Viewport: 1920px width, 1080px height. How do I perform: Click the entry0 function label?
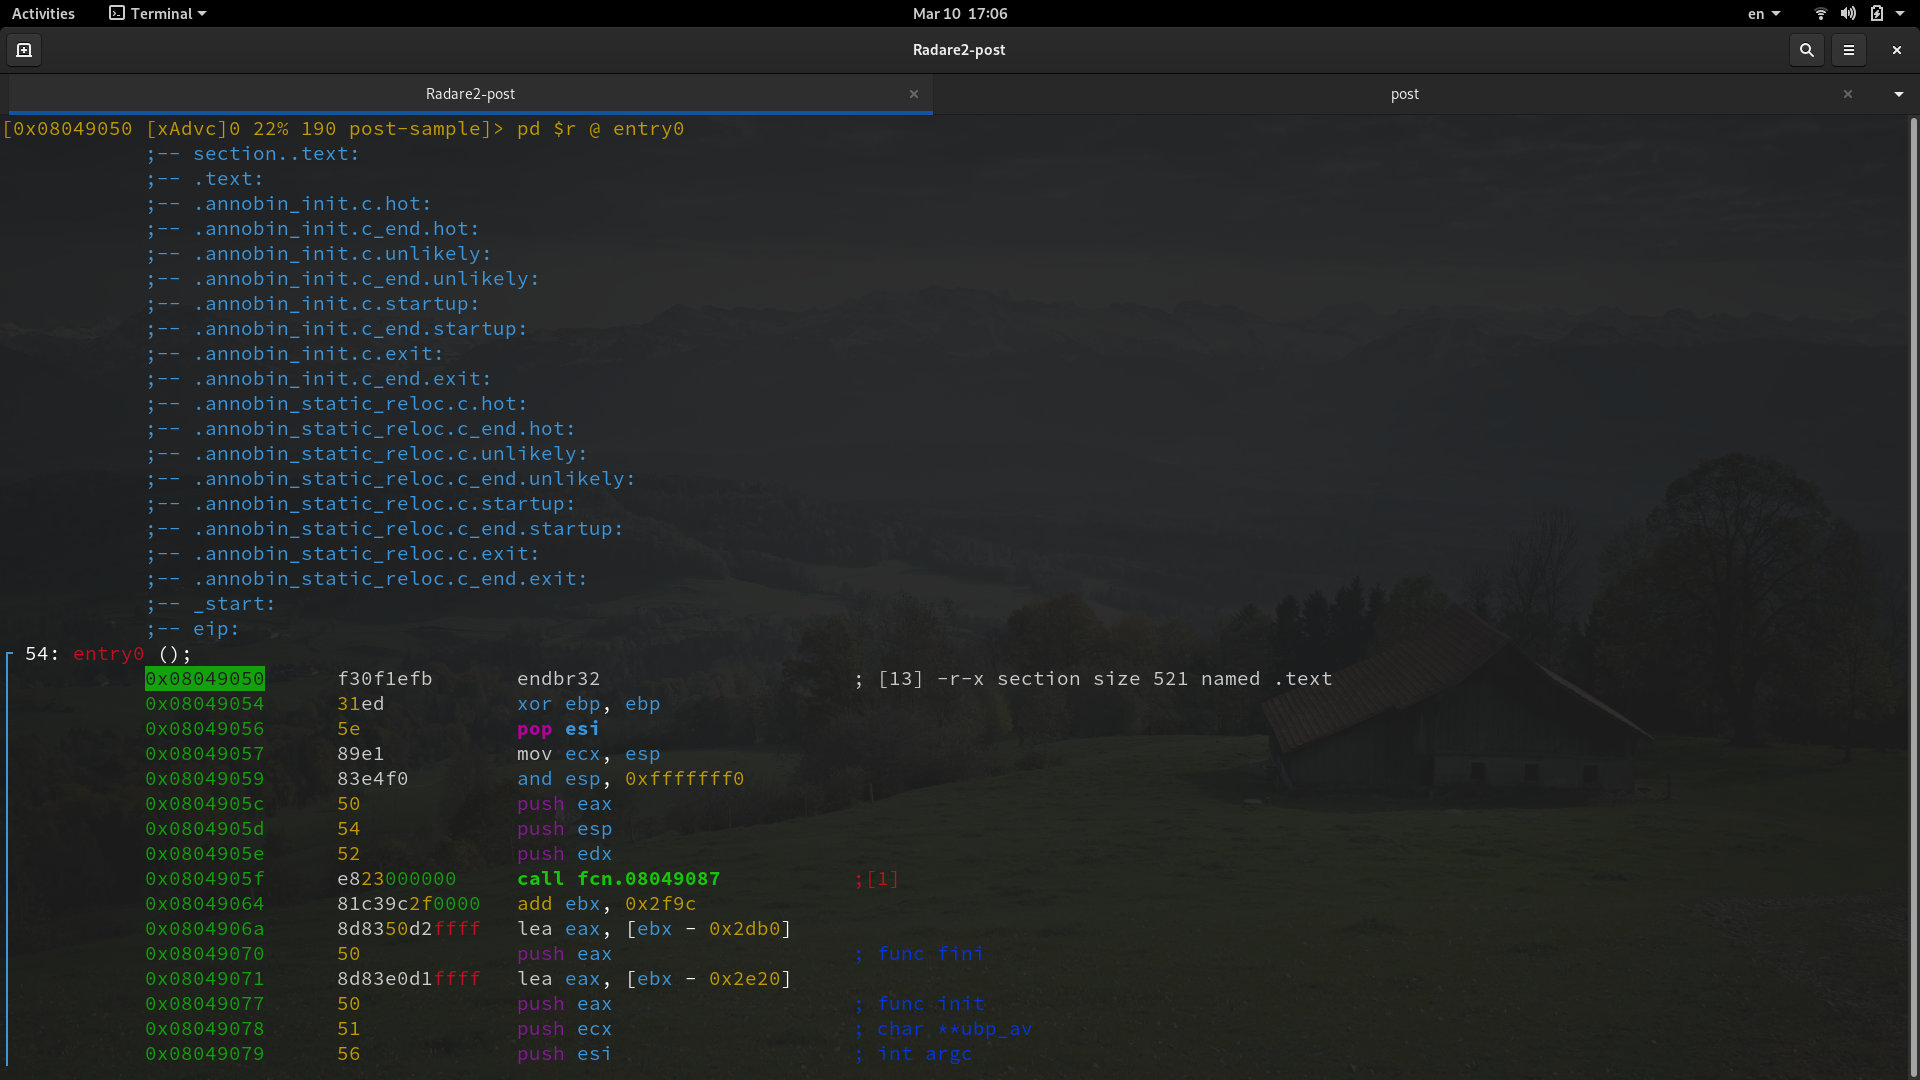108,654
